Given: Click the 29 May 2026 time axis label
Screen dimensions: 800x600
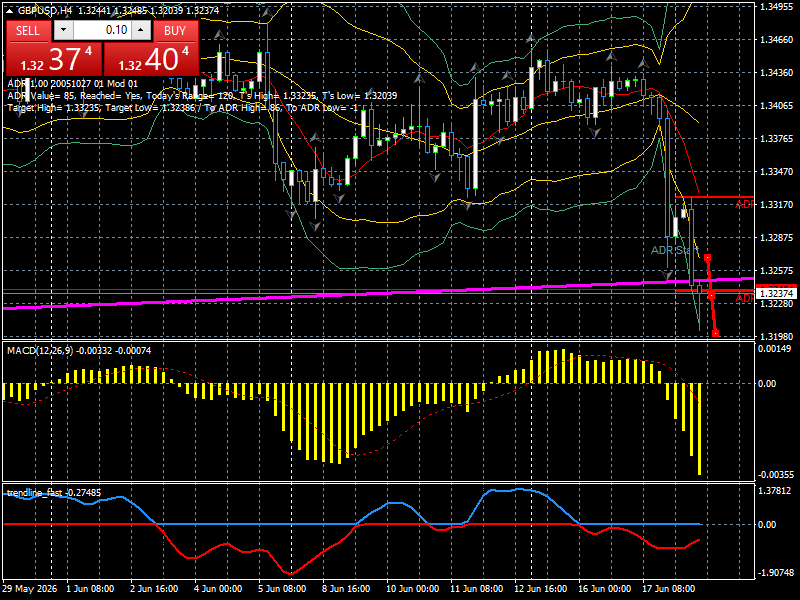Looking at the screenshot, I should click(30, 589).
